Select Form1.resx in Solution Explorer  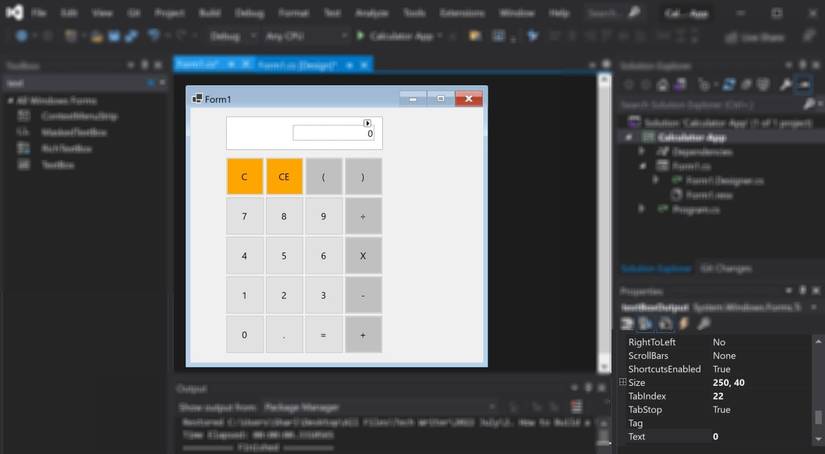[709, 195]
